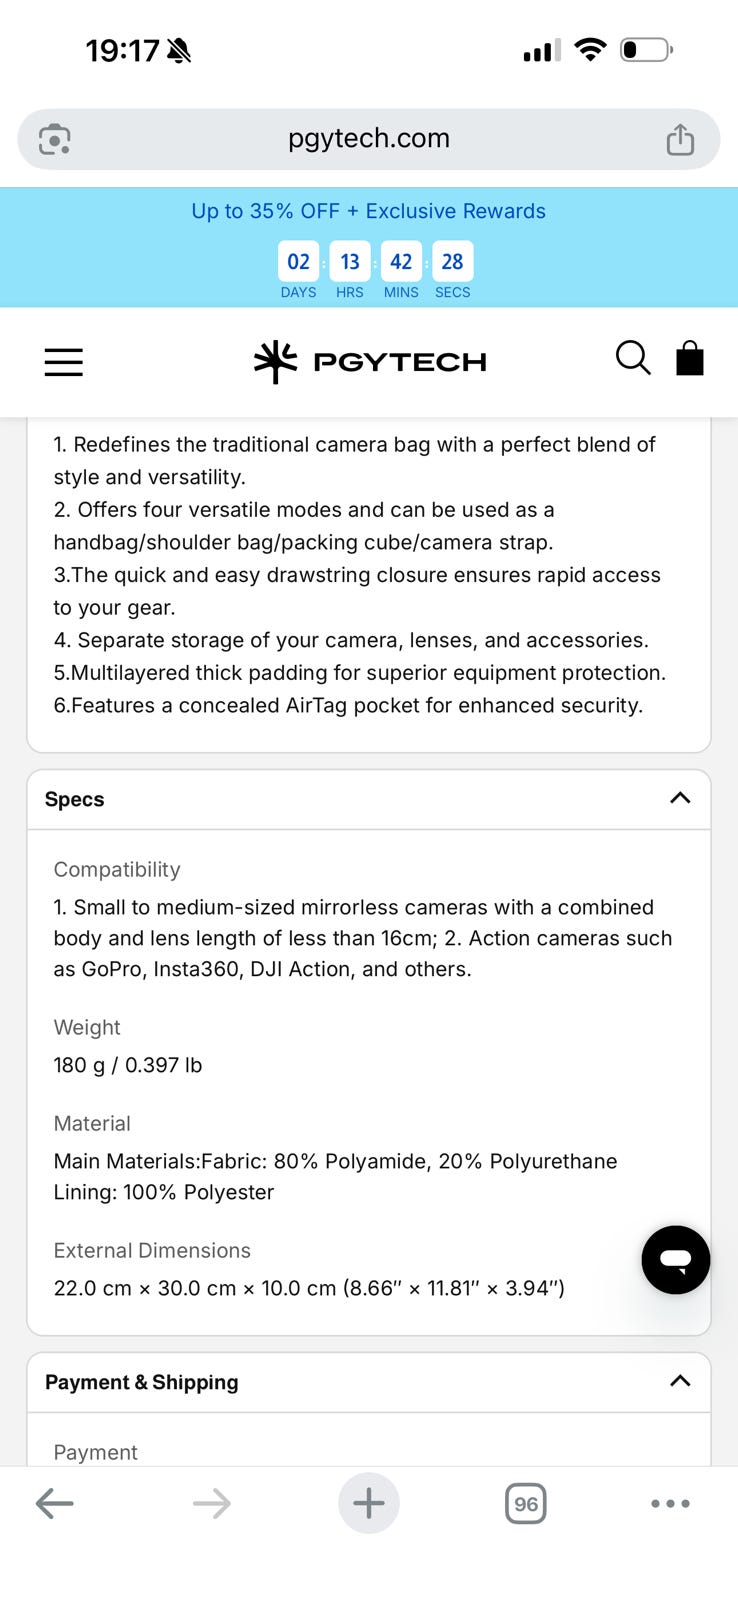This screenshot has width=738, height=1600.
Task: Tap the forward navigation arrow
Action: [x=212, y=1503]
